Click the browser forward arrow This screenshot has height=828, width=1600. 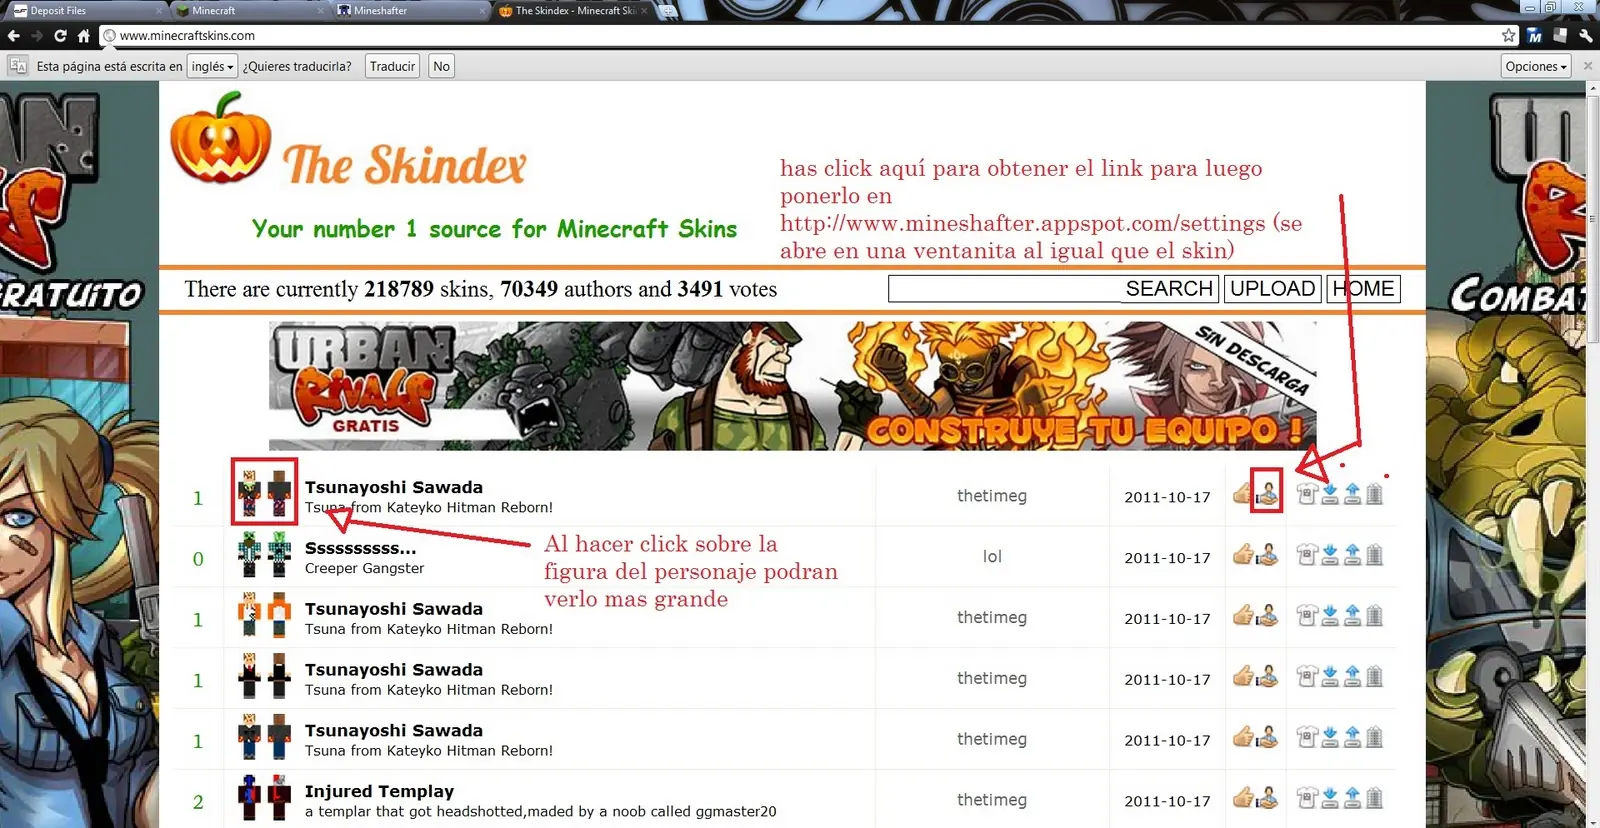click(37, 35)
